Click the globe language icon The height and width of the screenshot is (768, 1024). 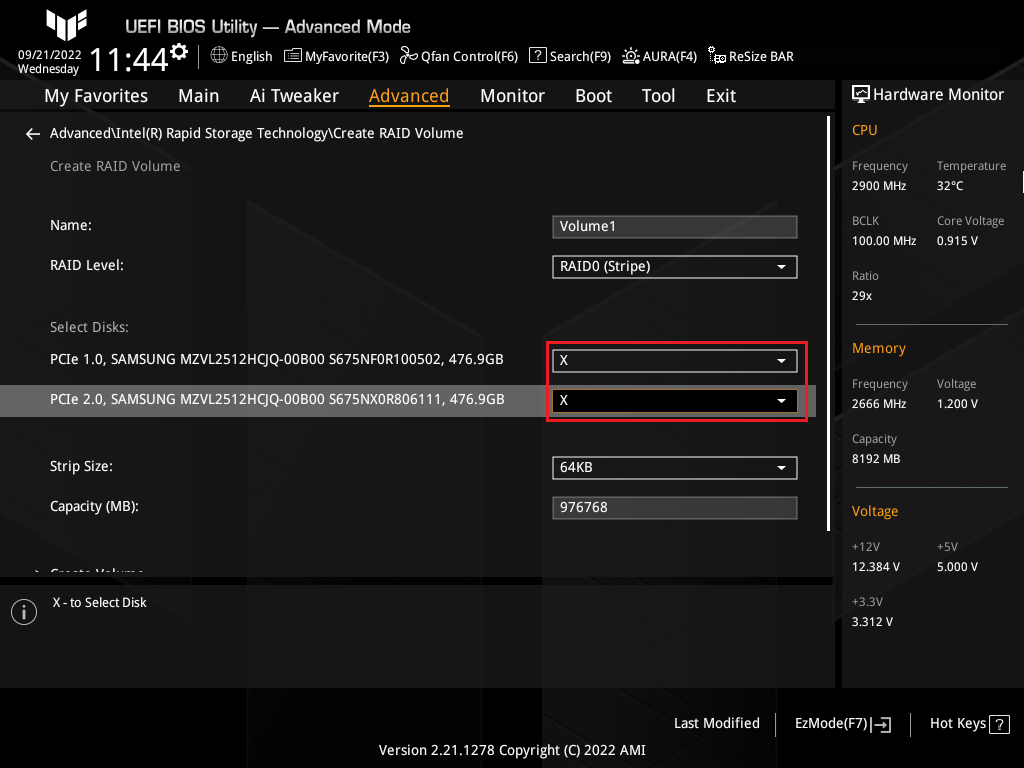tap(219, 56)
